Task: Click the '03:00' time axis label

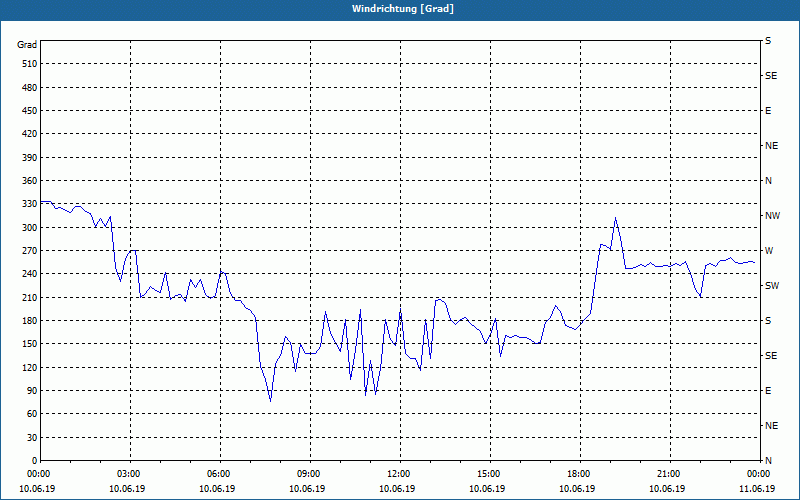Action: click(x=128, y=474)
